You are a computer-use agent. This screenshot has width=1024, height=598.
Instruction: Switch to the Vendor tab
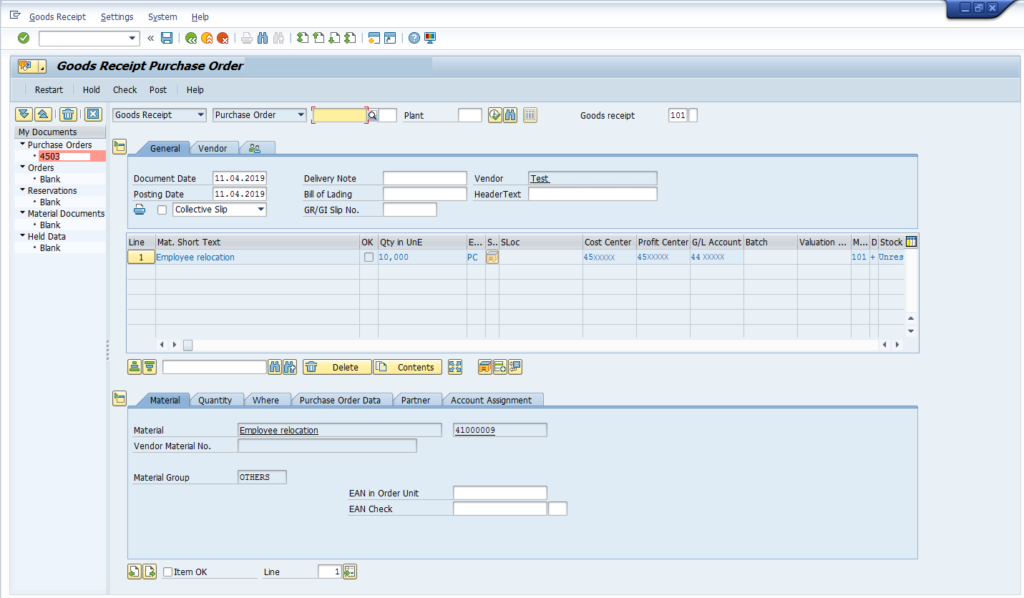(x=212, y=148)
